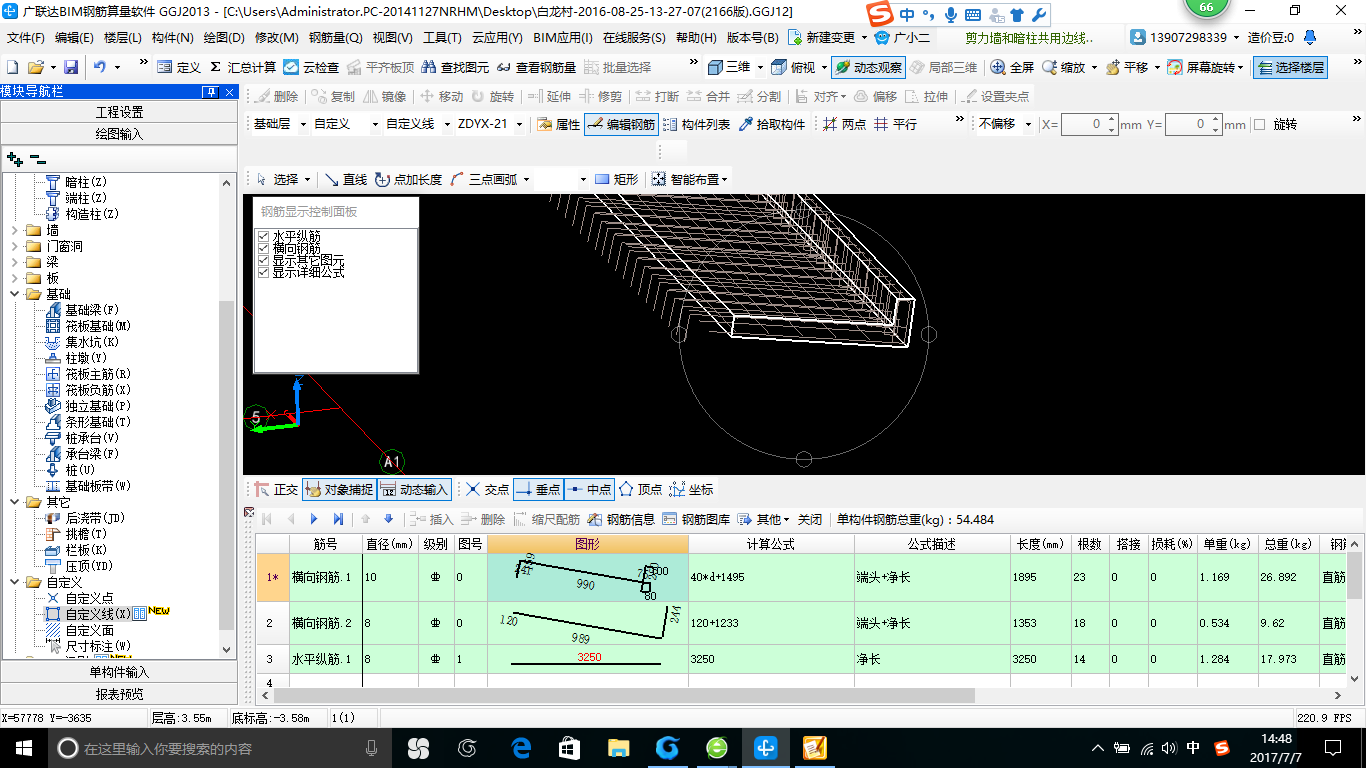The image size is (1366, 768).
Task: Open a project with the folder icon
Action: coord(35,67)
